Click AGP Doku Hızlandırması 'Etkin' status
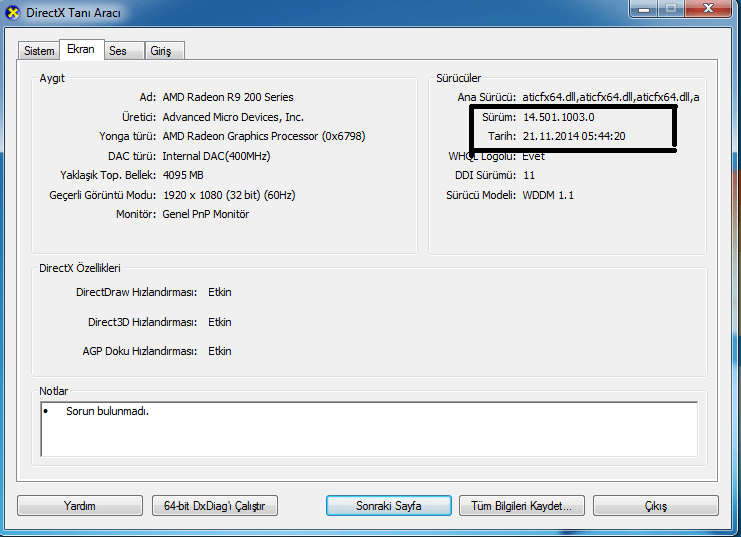Viewport: 741px width, 537px height. coord(220,351)
